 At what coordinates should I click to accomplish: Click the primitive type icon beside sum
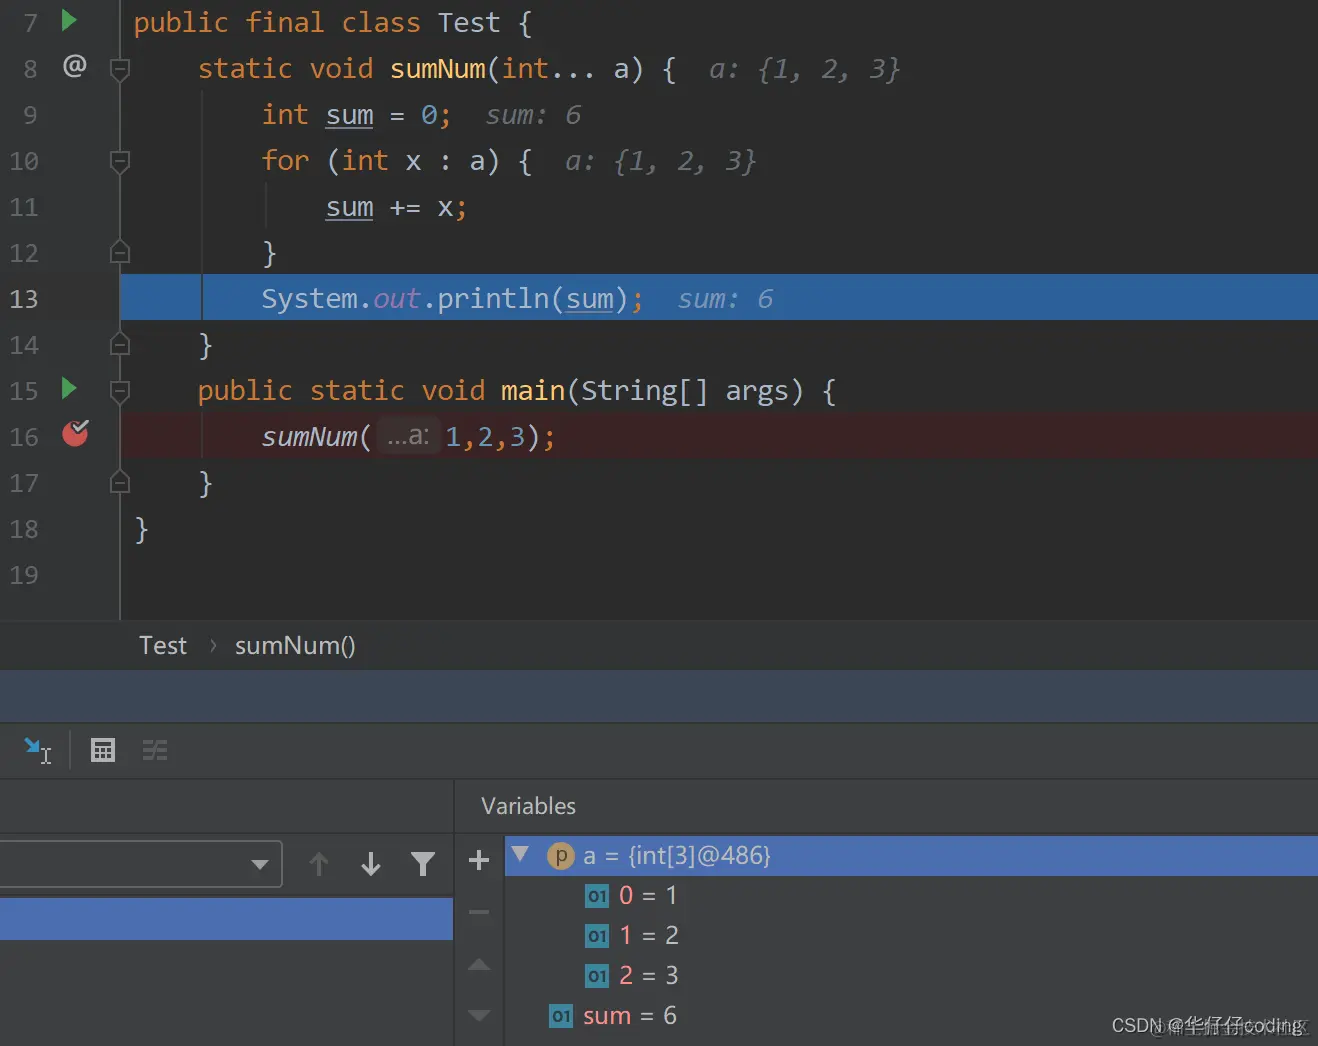(561, 1016)
